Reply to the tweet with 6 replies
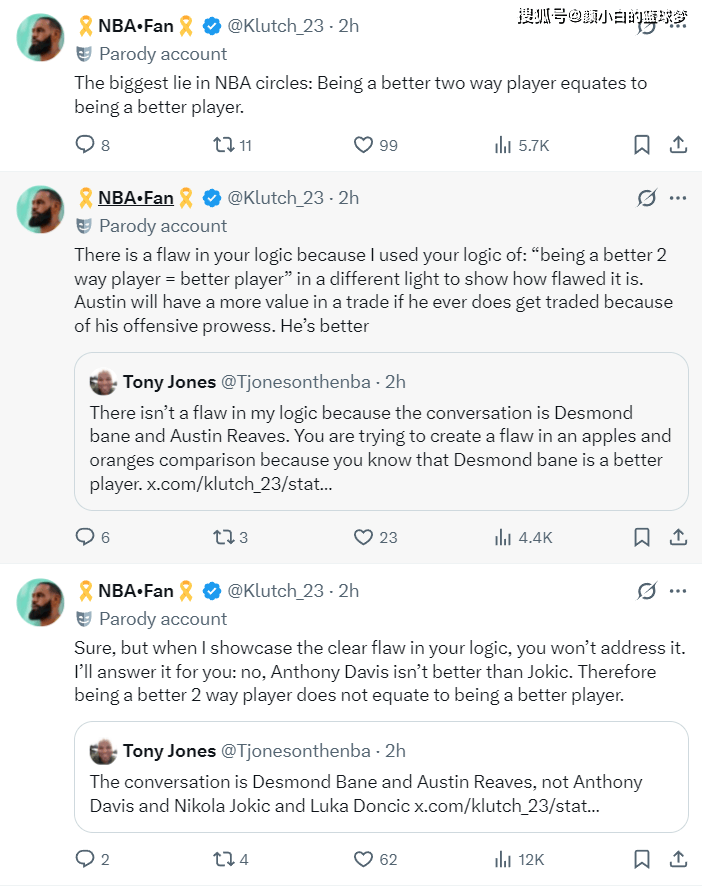The image size is (702, 889). (85, 537)
